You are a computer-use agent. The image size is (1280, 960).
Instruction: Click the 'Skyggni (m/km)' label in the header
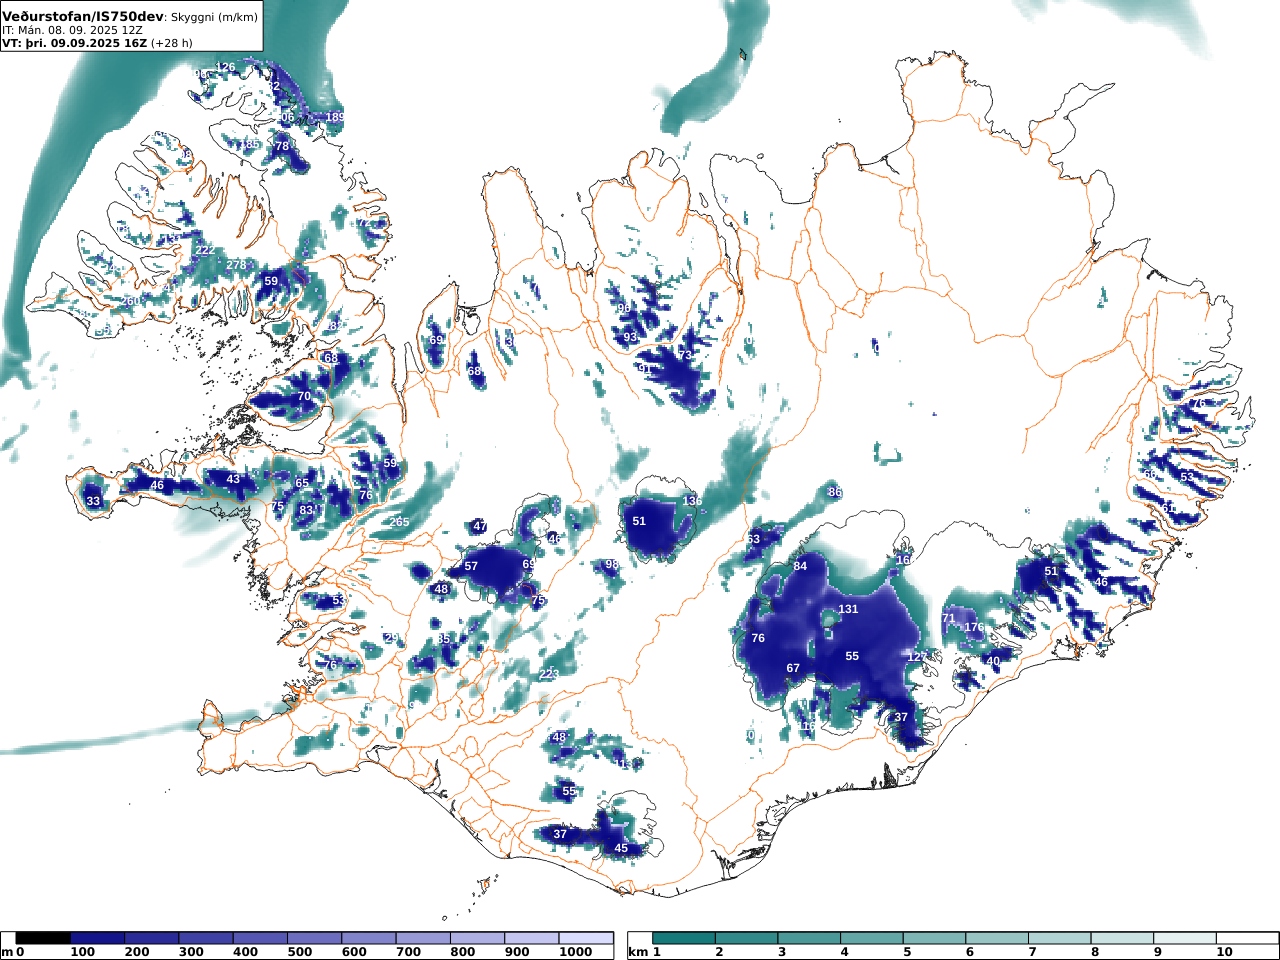tap(214, 17)
